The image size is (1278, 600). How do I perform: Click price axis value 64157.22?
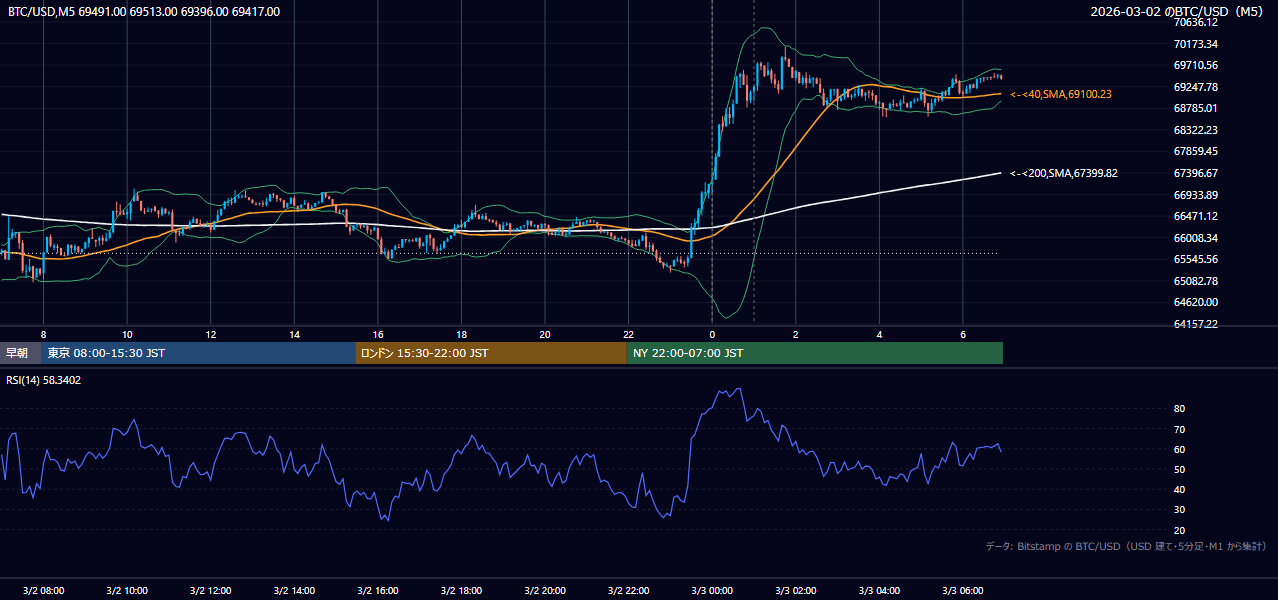(x=1196, y=324)
